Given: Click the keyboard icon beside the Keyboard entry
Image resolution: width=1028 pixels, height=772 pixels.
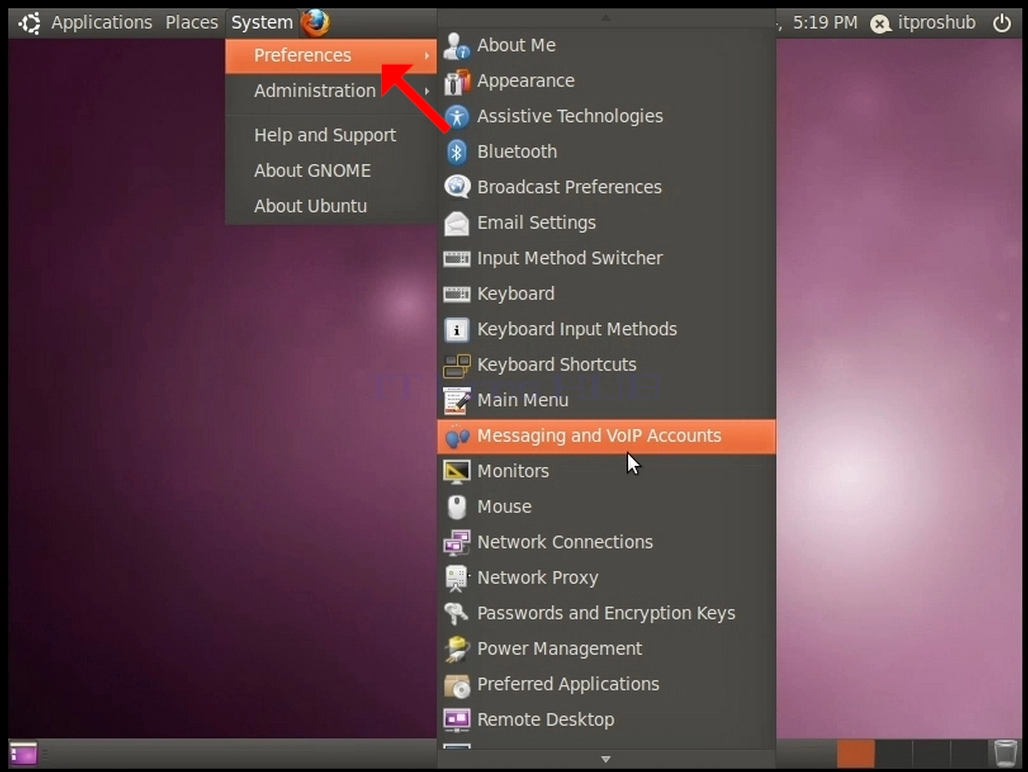Looking at the screenshot, I should (456, 294).
